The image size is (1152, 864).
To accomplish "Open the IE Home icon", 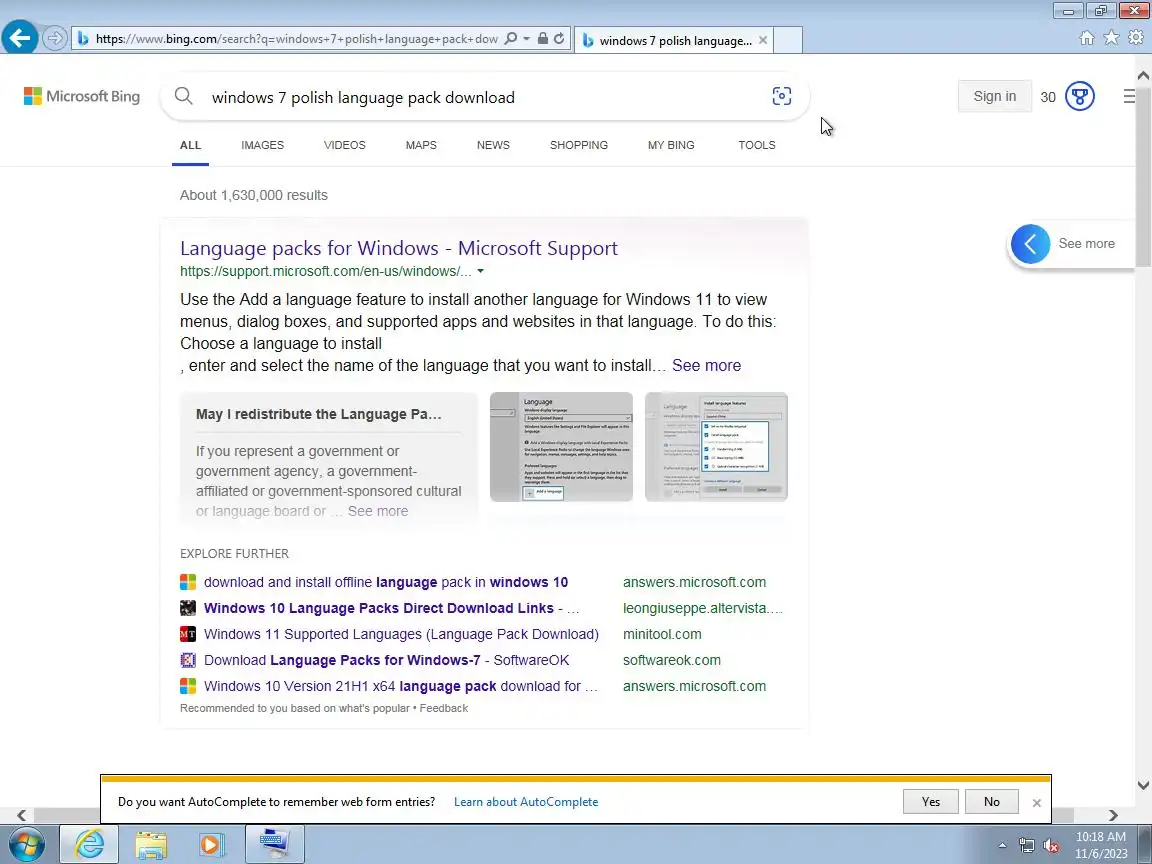I will tap(1087, 38).
